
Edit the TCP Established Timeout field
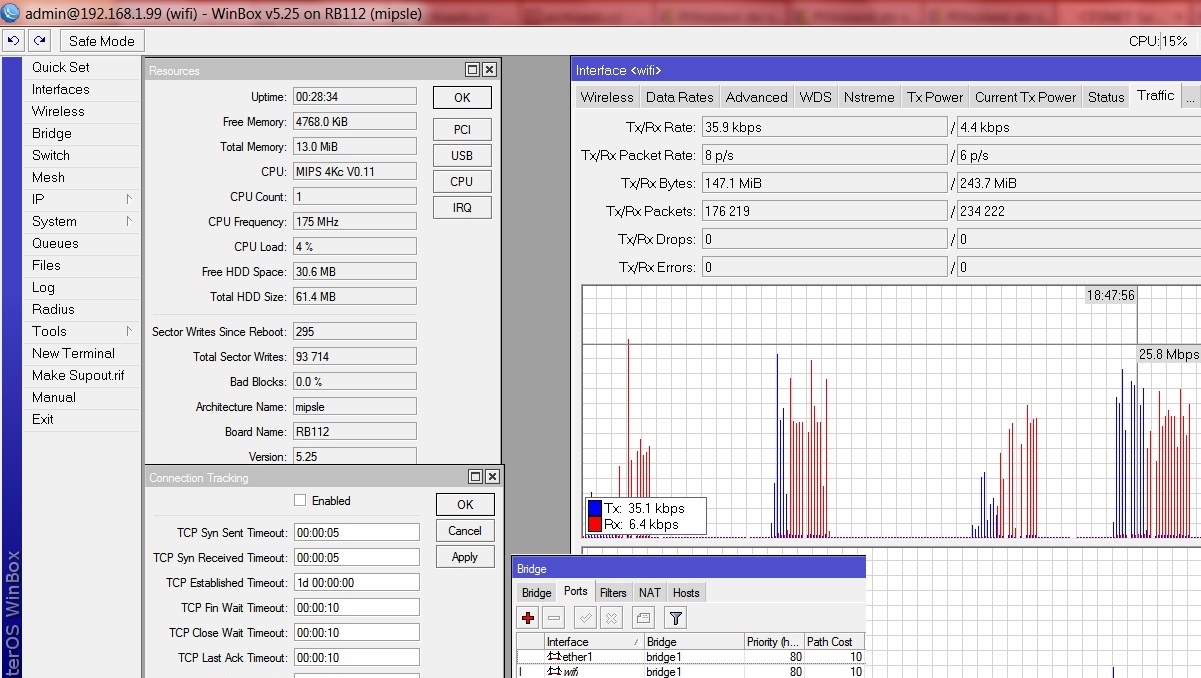(x=356, y=582)
